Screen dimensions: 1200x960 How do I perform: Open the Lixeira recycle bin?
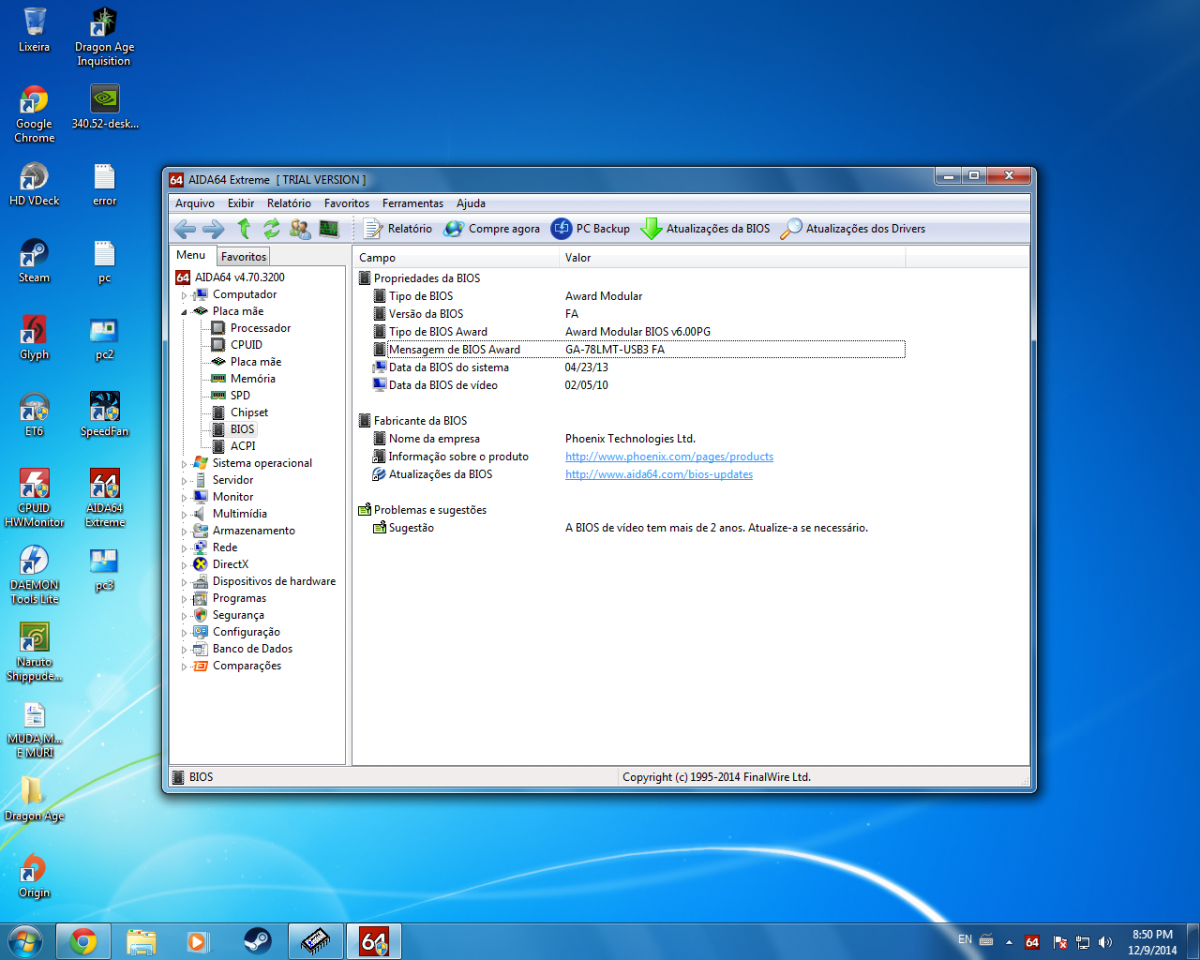(x=34, y=30)
